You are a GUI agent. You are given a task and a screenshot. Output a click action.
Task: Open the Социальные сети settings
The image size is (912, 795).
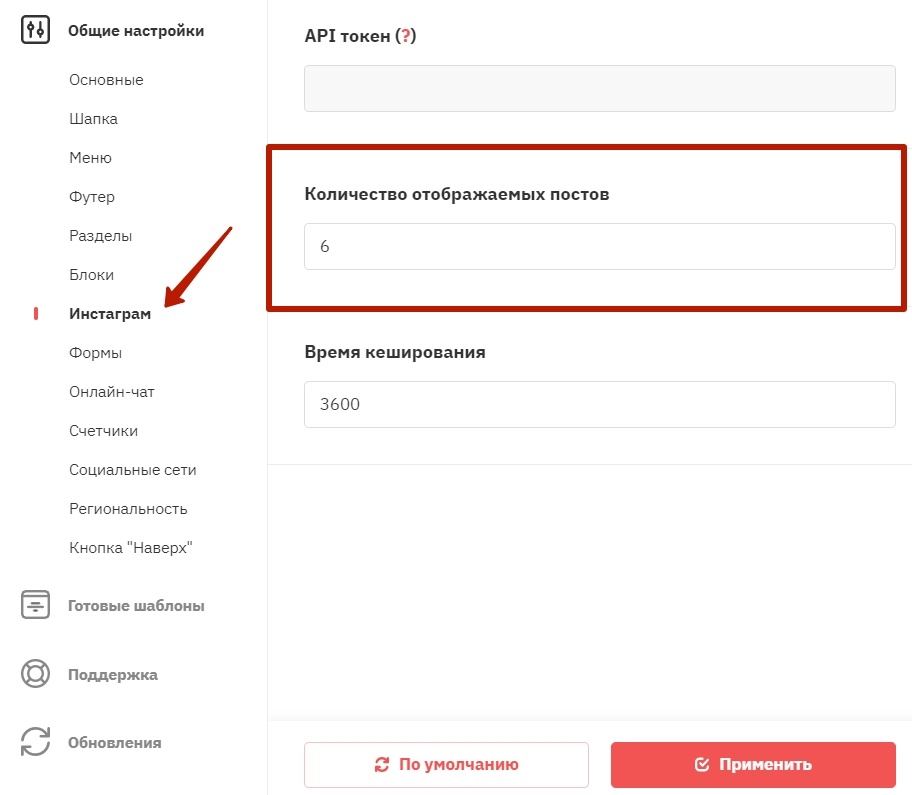pyautogui.click(x=133, y=469)
